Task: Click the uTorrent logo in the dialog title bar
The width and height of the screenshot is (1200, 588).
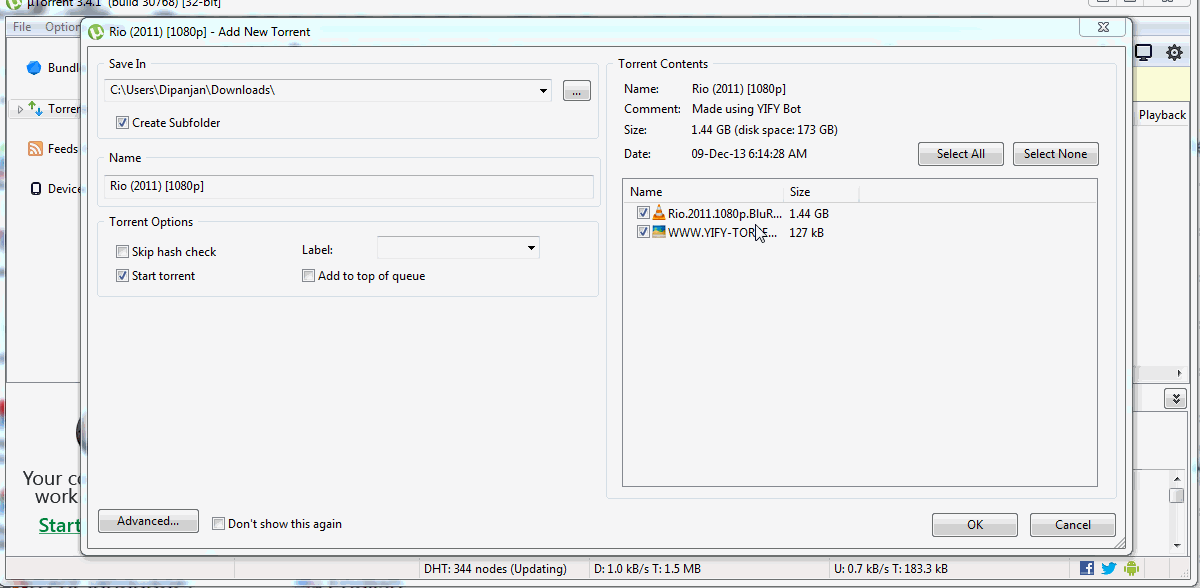Action: (96, 32)
